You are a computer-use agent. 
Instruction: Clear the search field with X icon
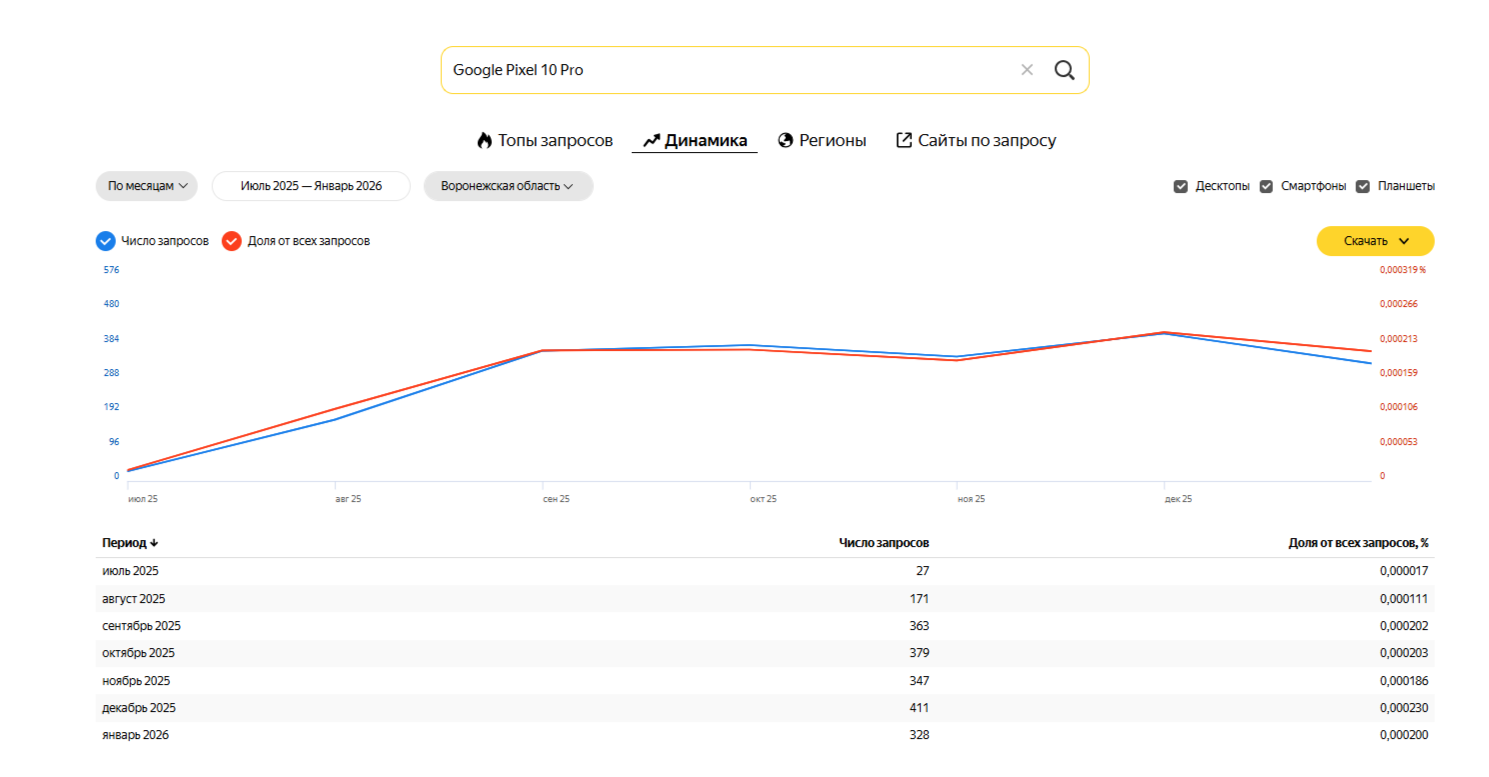coord(1026,70)
